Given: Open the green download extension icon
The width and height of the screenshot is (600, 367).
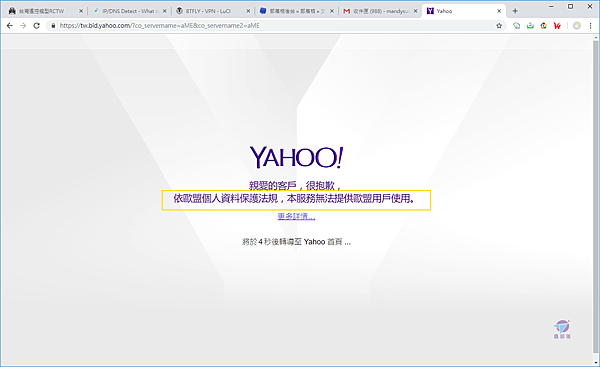Looking at the screenshot, I should tap(530, 26).
